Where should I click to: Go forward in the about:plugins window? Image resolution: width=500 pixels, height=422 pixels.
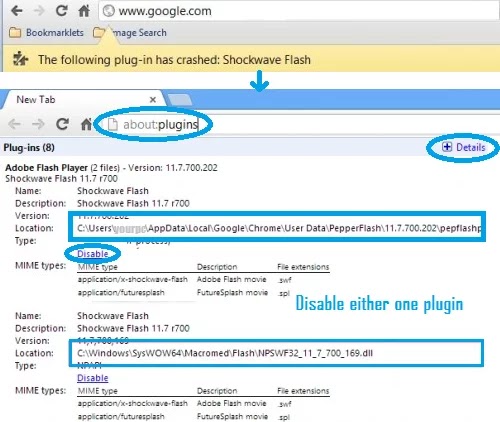tap(38, 124)
